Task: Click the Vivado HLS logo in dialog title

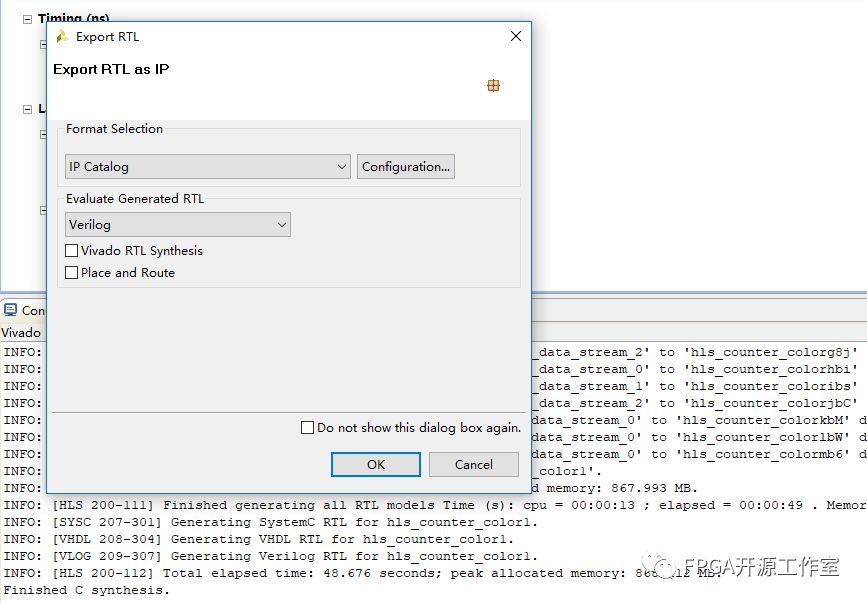Action: (63, 37)
